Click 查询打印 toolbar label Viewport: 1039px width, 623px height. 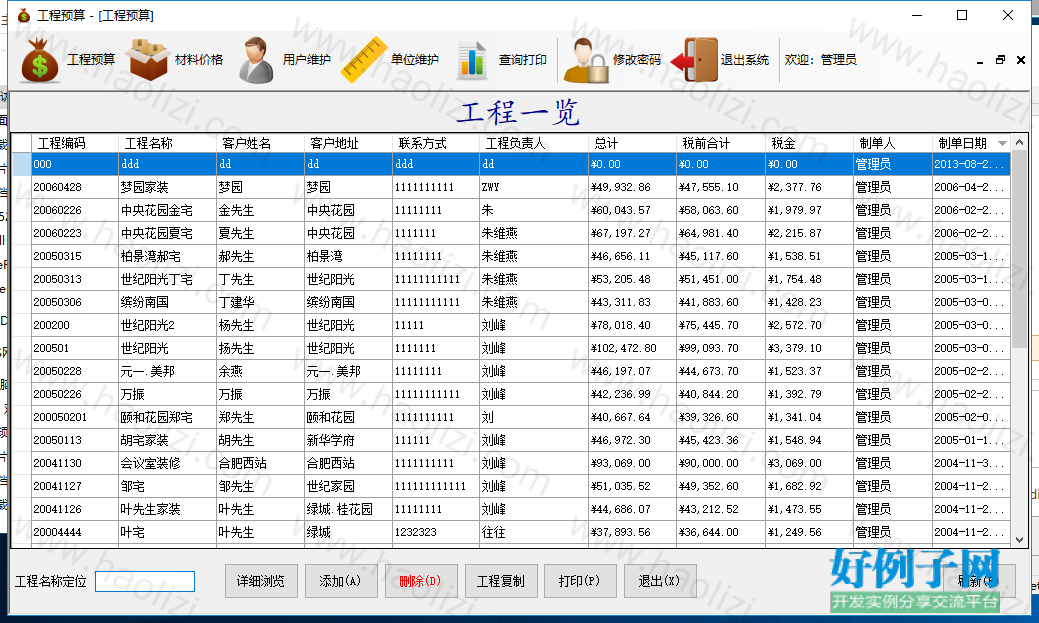click(x=523, y=60)
